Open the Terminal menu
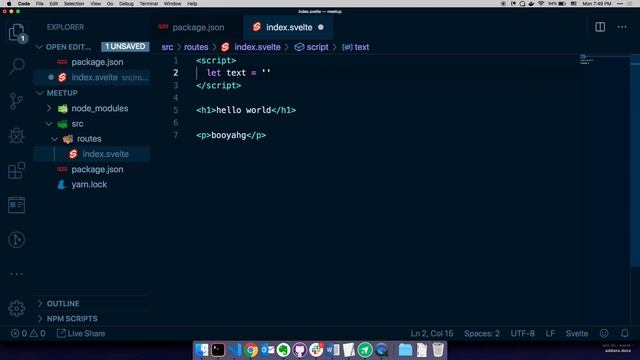 [x=149, y=4]
